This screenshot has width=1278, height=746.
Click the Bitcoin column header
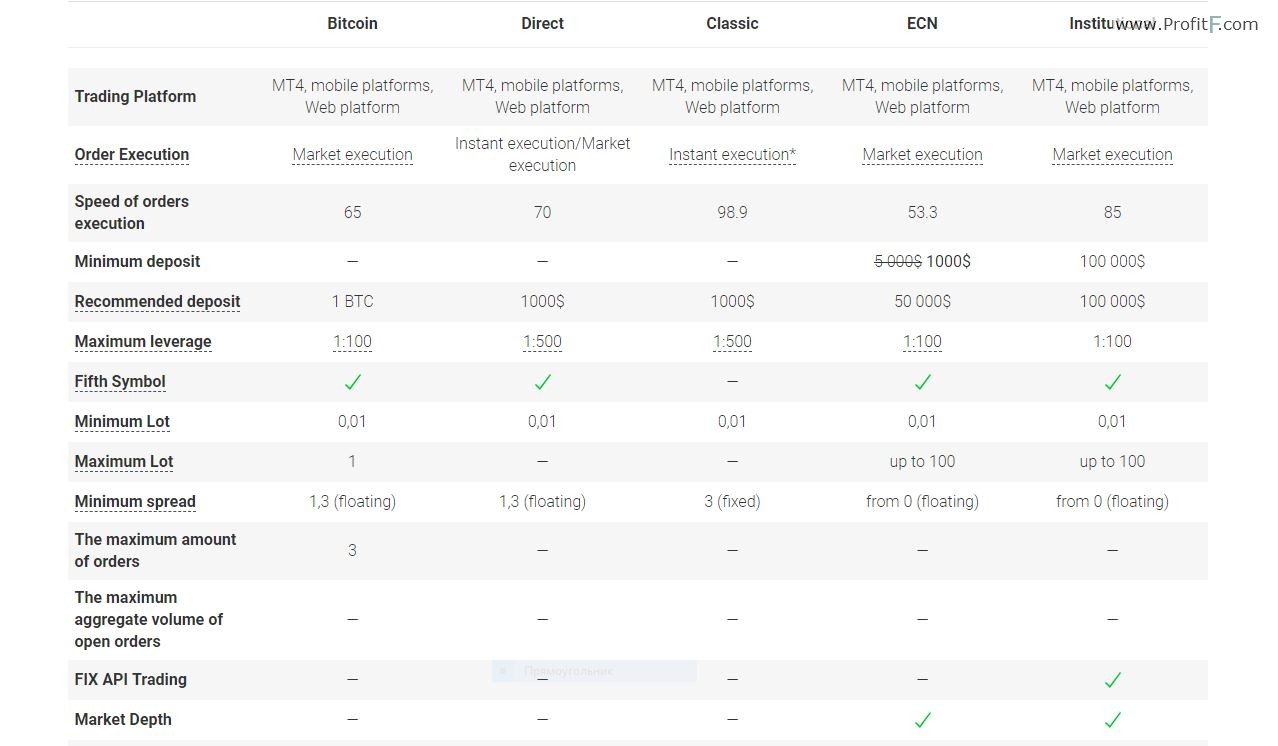tap(352, 23)
